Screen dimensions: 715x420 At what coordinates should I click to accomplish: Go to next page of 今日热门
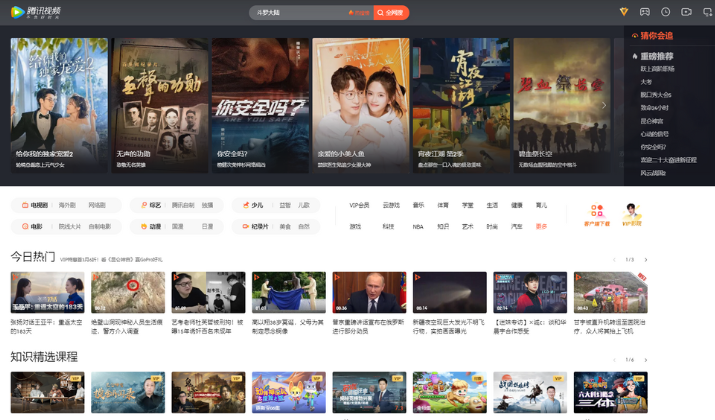click(x=646, y=260)
